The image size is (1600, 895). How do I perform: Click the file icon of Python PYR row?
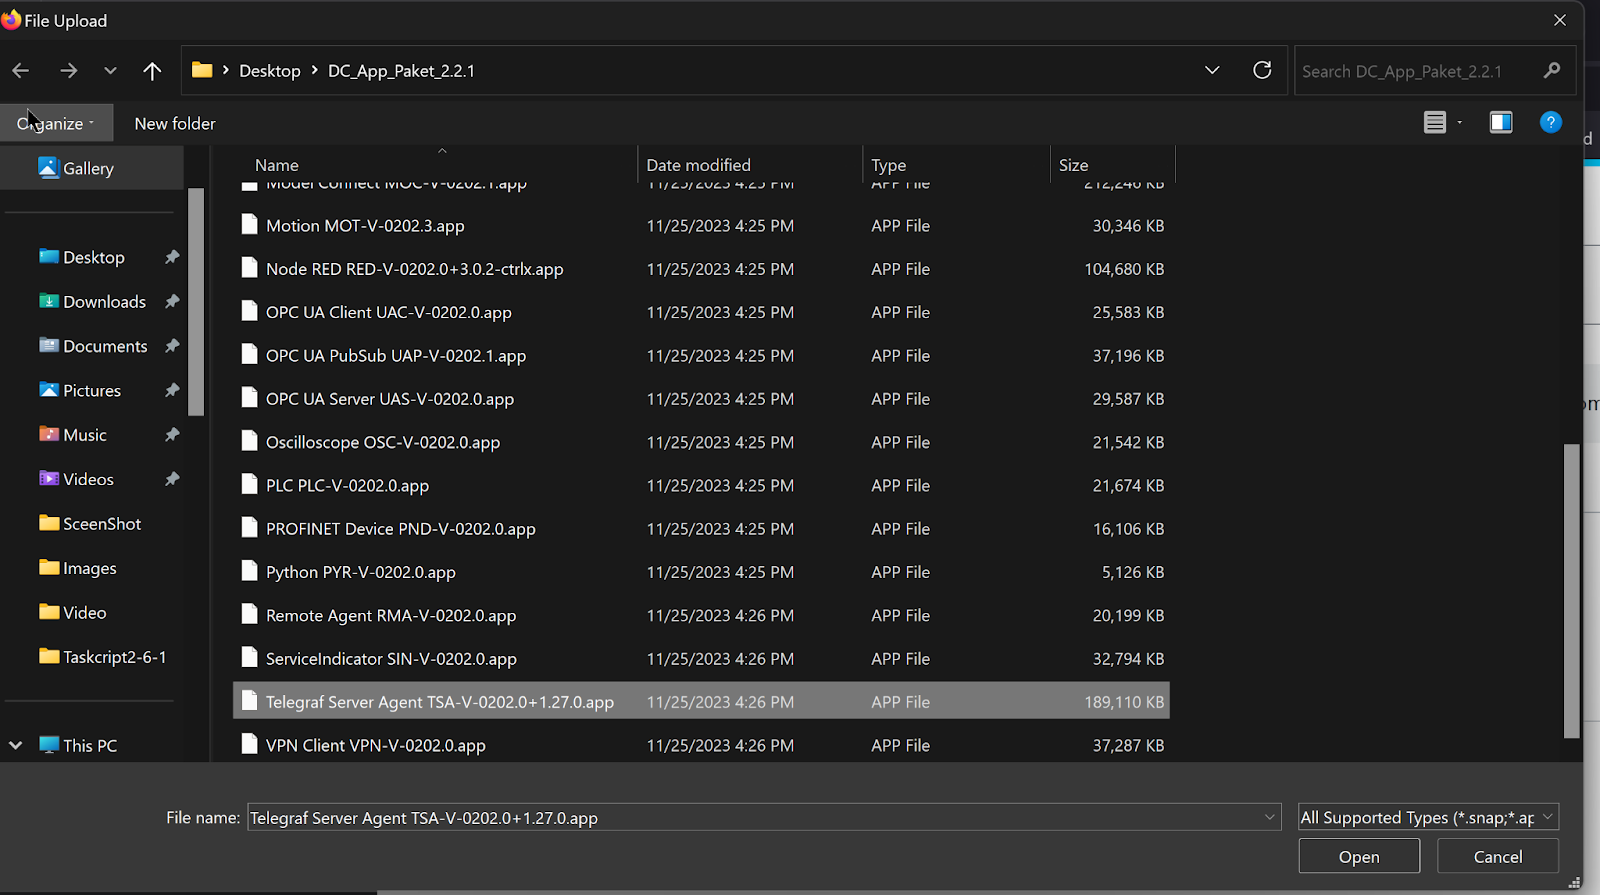click(x=249, y=571)
